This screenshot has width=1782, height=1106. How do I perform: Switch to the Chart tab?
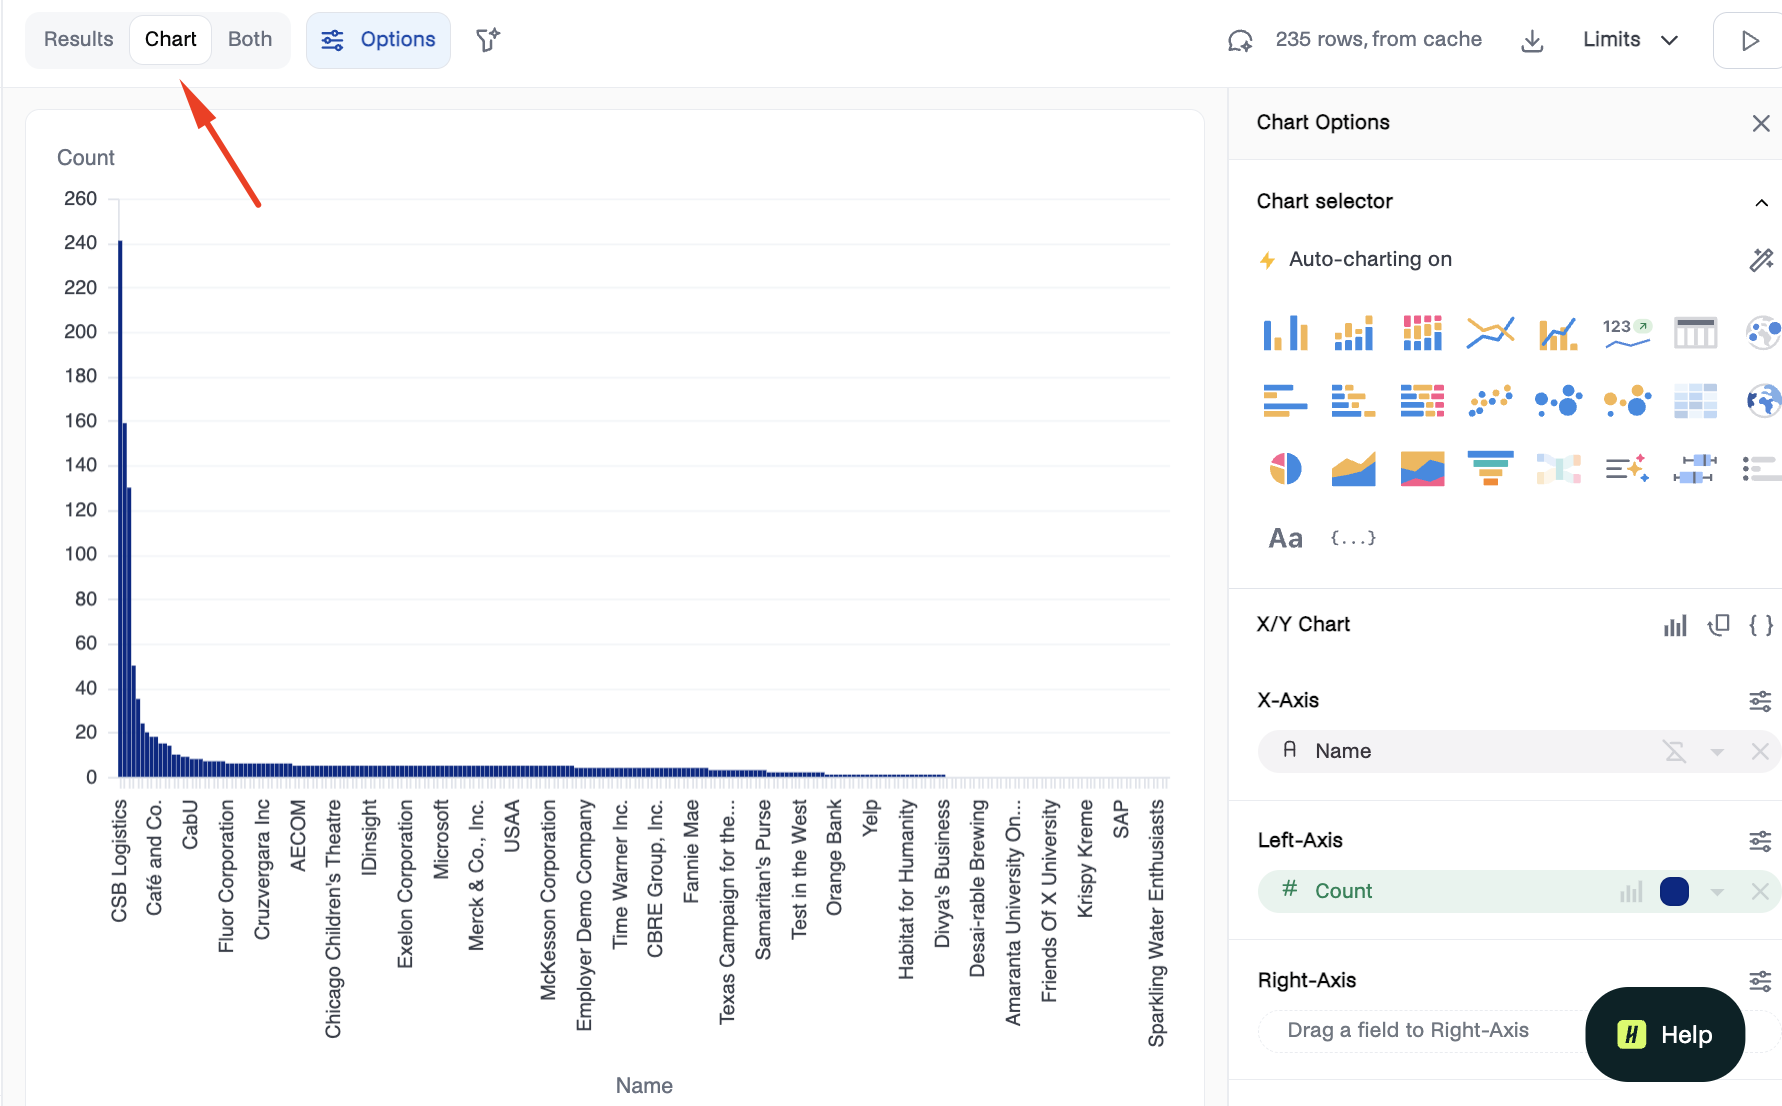point(171,39)
